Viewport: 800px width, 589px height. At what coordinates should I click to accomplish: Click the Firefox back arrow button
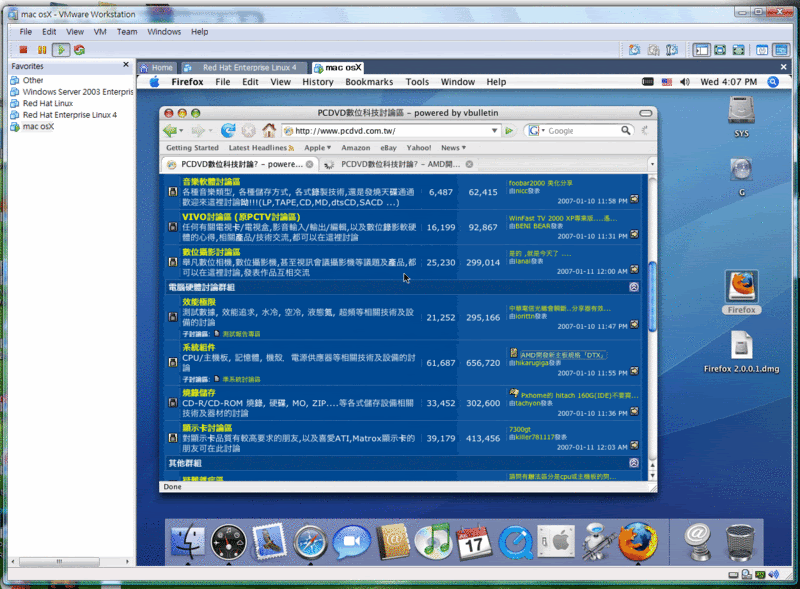click(170, 131)
